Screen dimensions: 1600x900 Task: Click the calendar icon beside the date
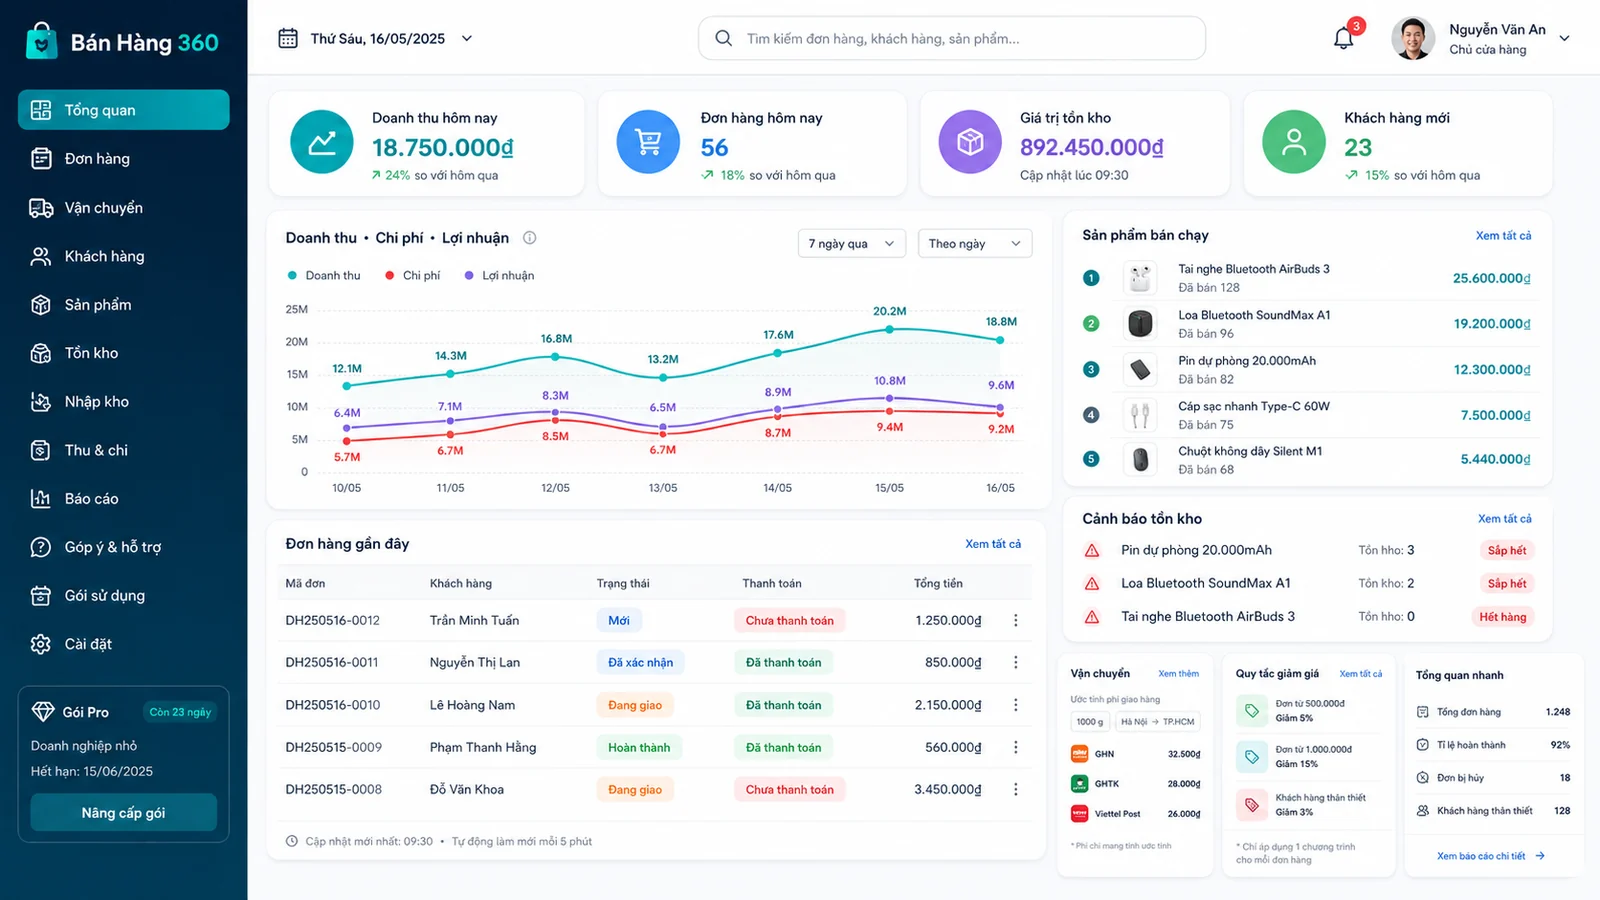point(288,38)
